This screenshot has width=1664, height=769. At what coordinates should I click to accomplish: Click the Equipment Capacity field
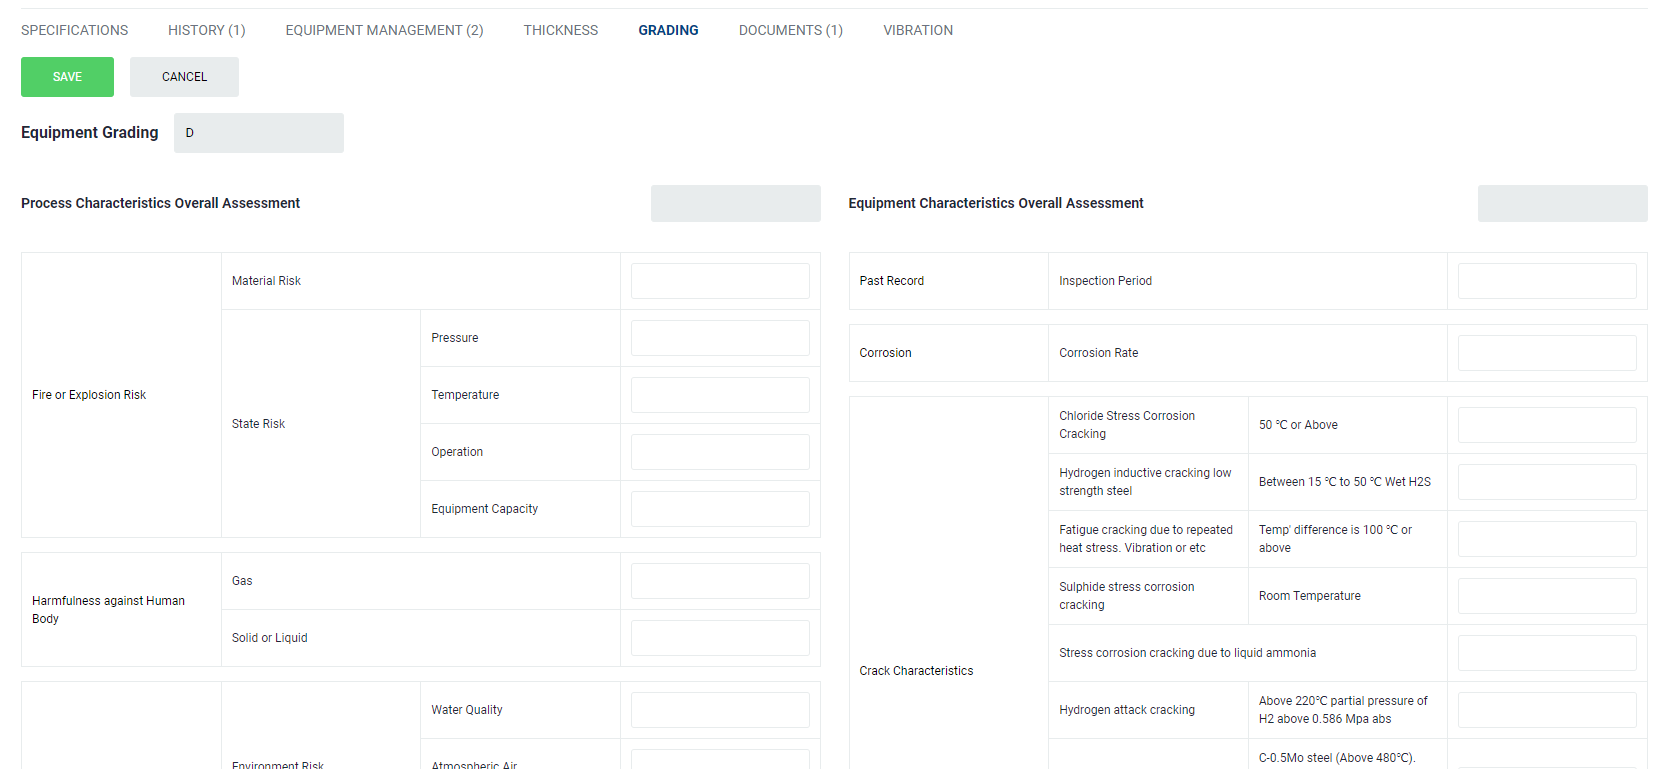(719, 509)
